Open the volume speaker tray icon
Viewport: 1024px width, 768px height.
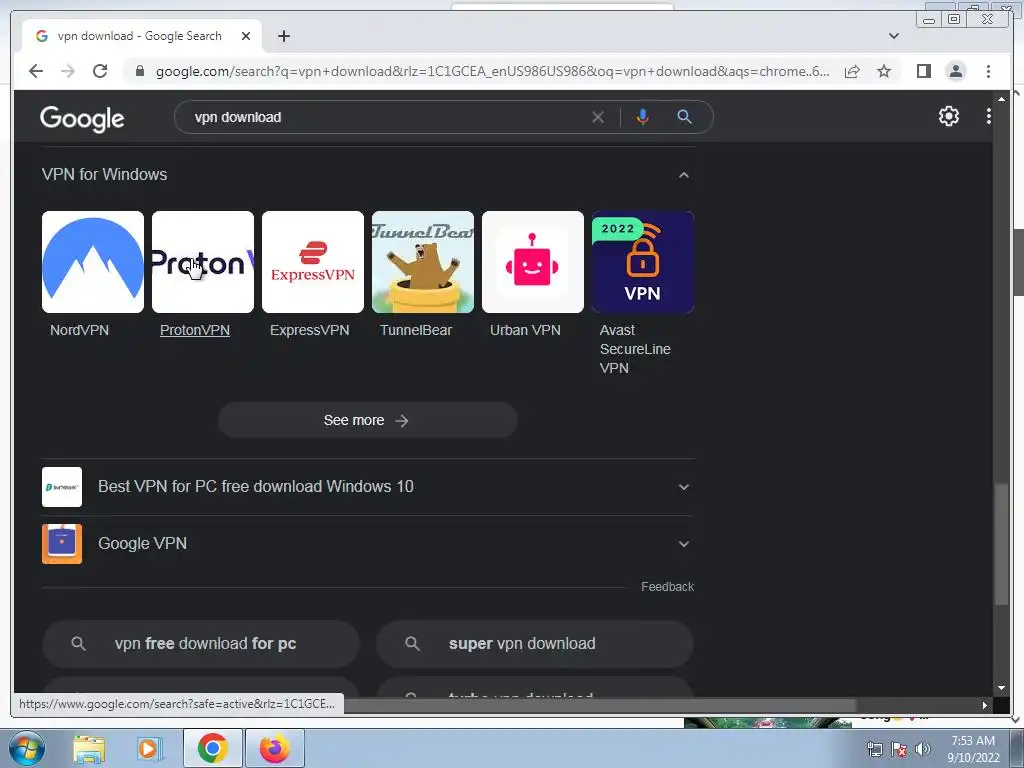[923, 749]
